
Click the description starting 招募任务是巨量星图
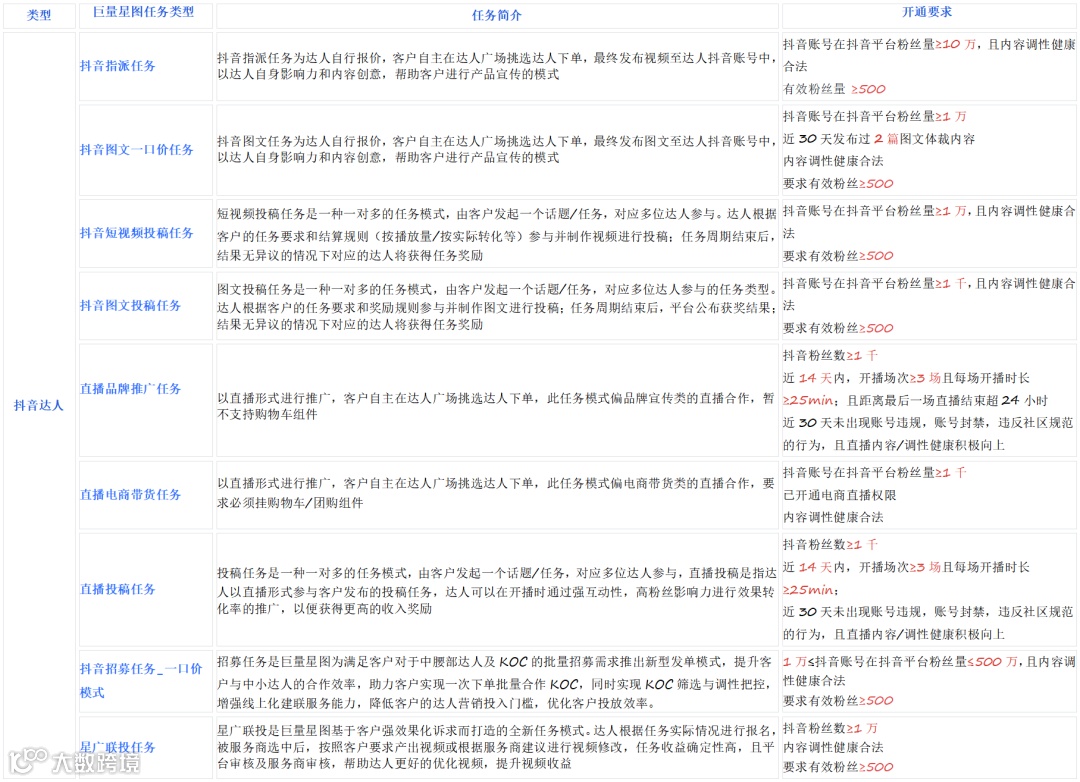pyautogui.click(x=497, y=682)
